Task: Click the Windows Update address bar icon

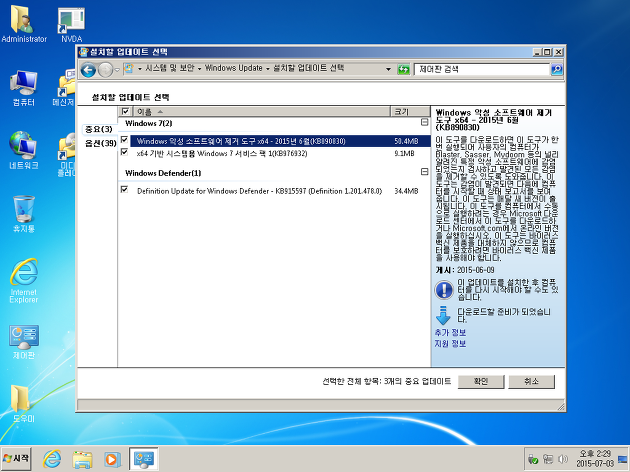Action: (129, 68)
